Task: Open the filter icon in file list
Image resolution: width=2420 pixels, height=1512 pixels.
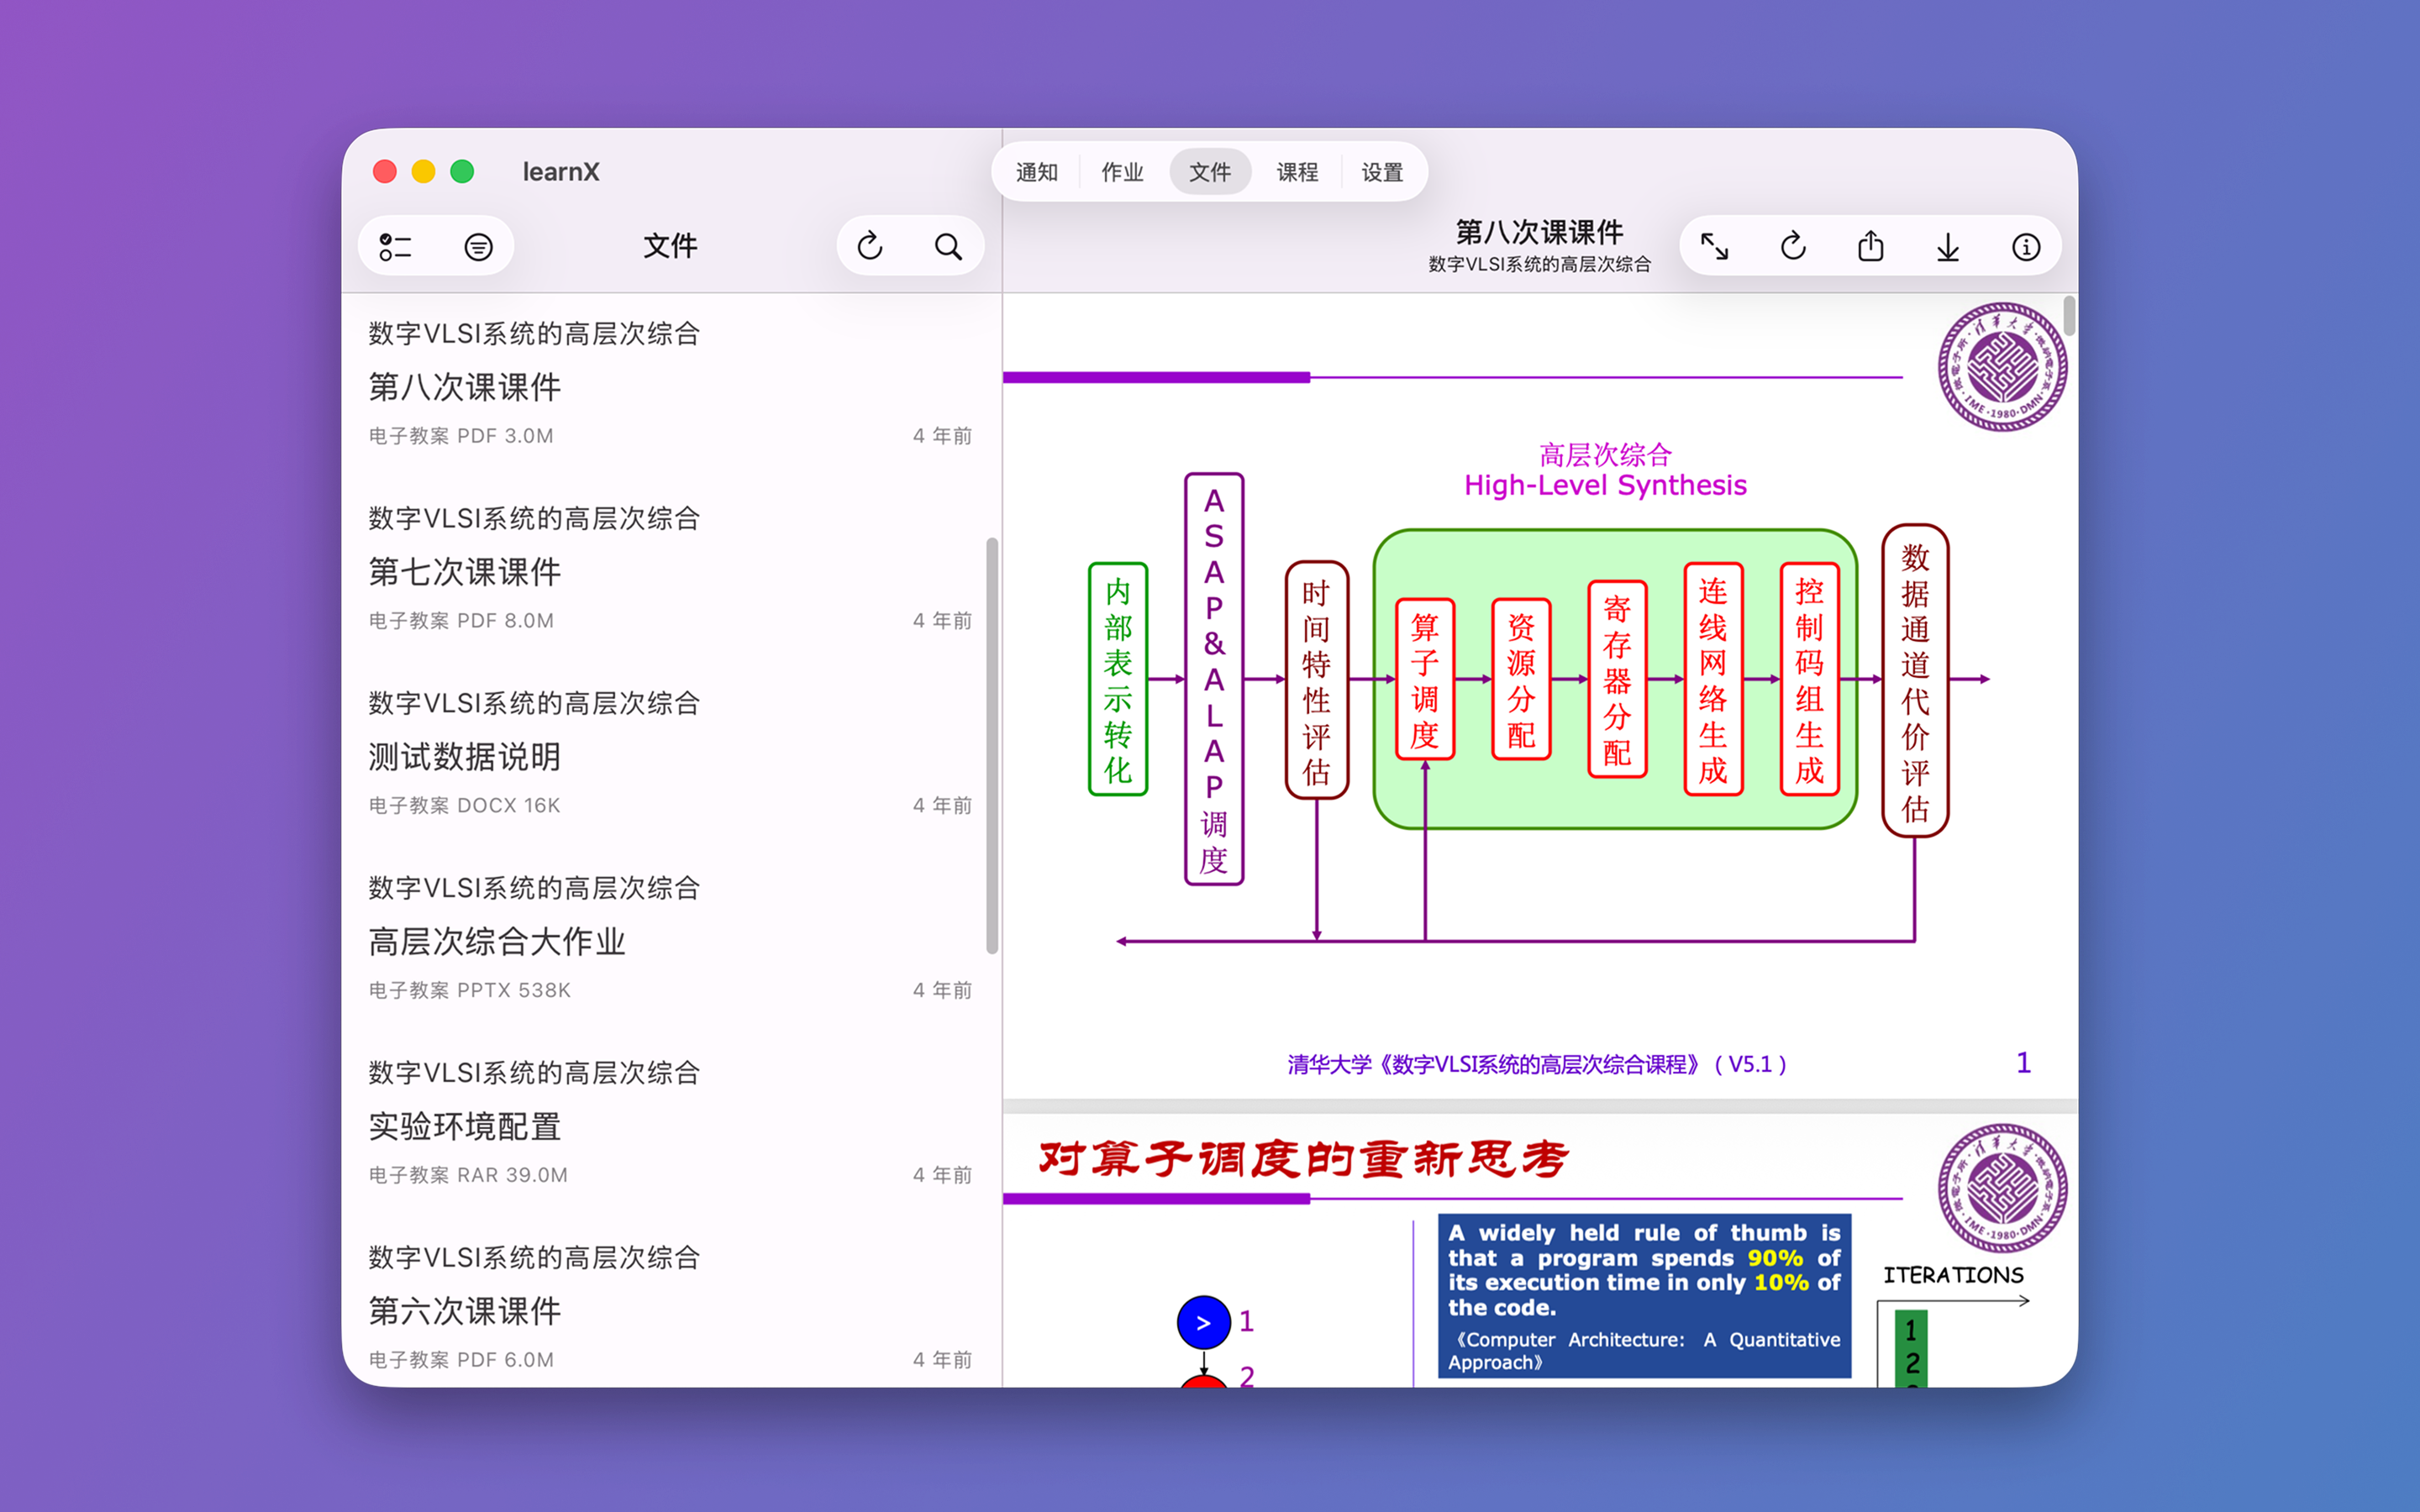Action: (478, 246)
